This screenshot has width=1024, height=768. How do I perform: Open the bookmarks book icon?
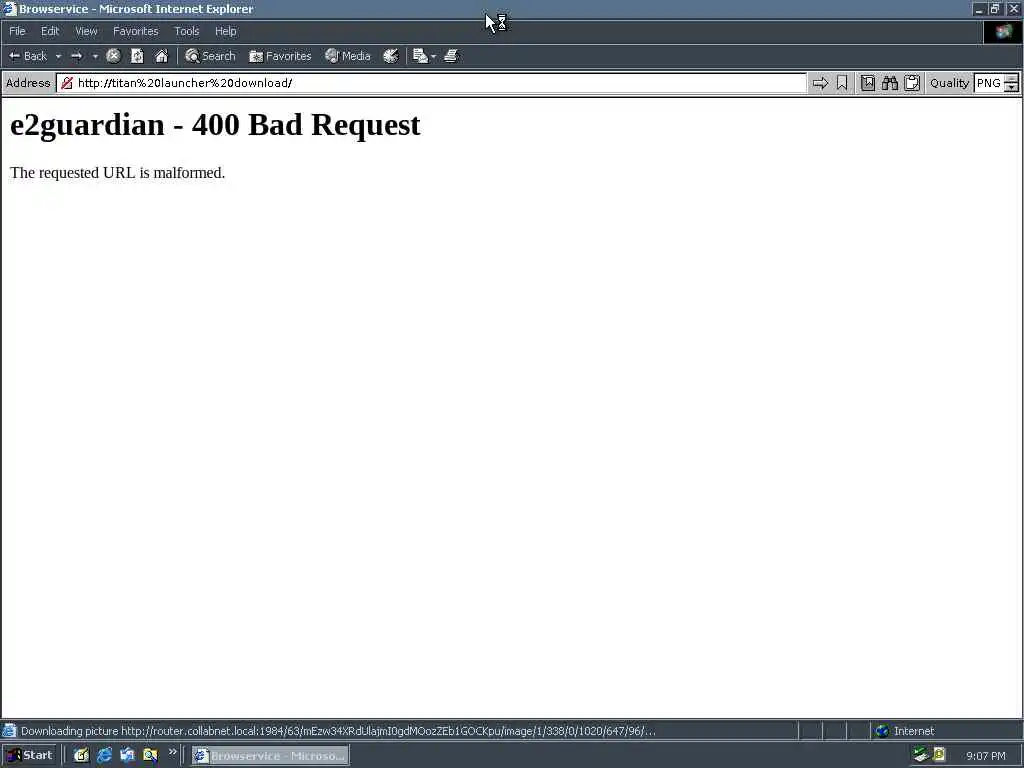point(867,83)
